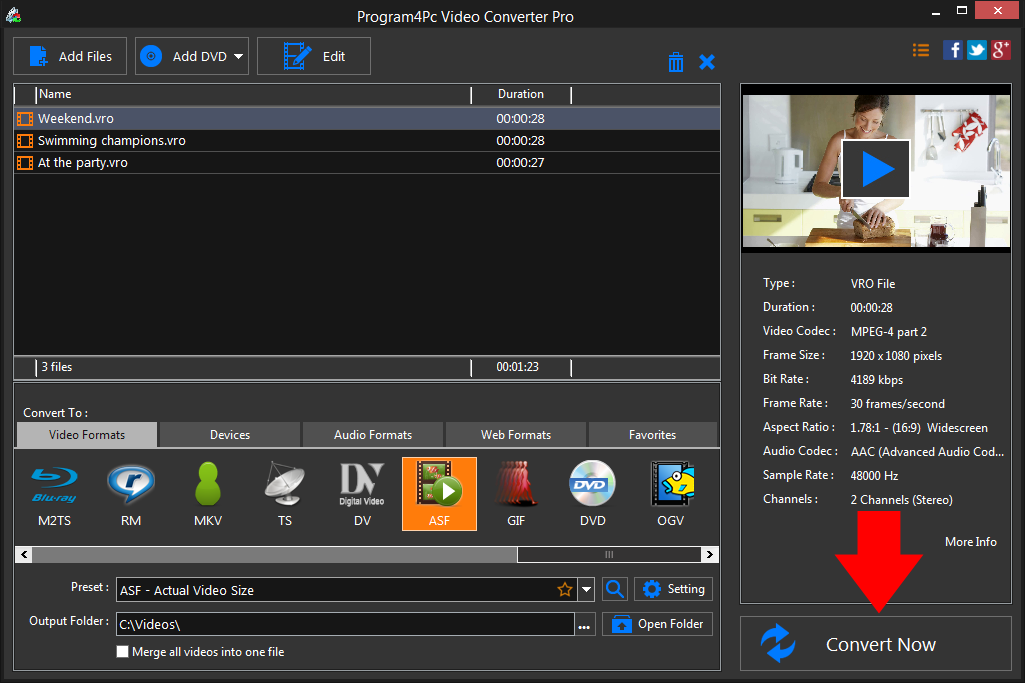Switch to the Devices tab

pyautogui.click(x=230, y=435)
